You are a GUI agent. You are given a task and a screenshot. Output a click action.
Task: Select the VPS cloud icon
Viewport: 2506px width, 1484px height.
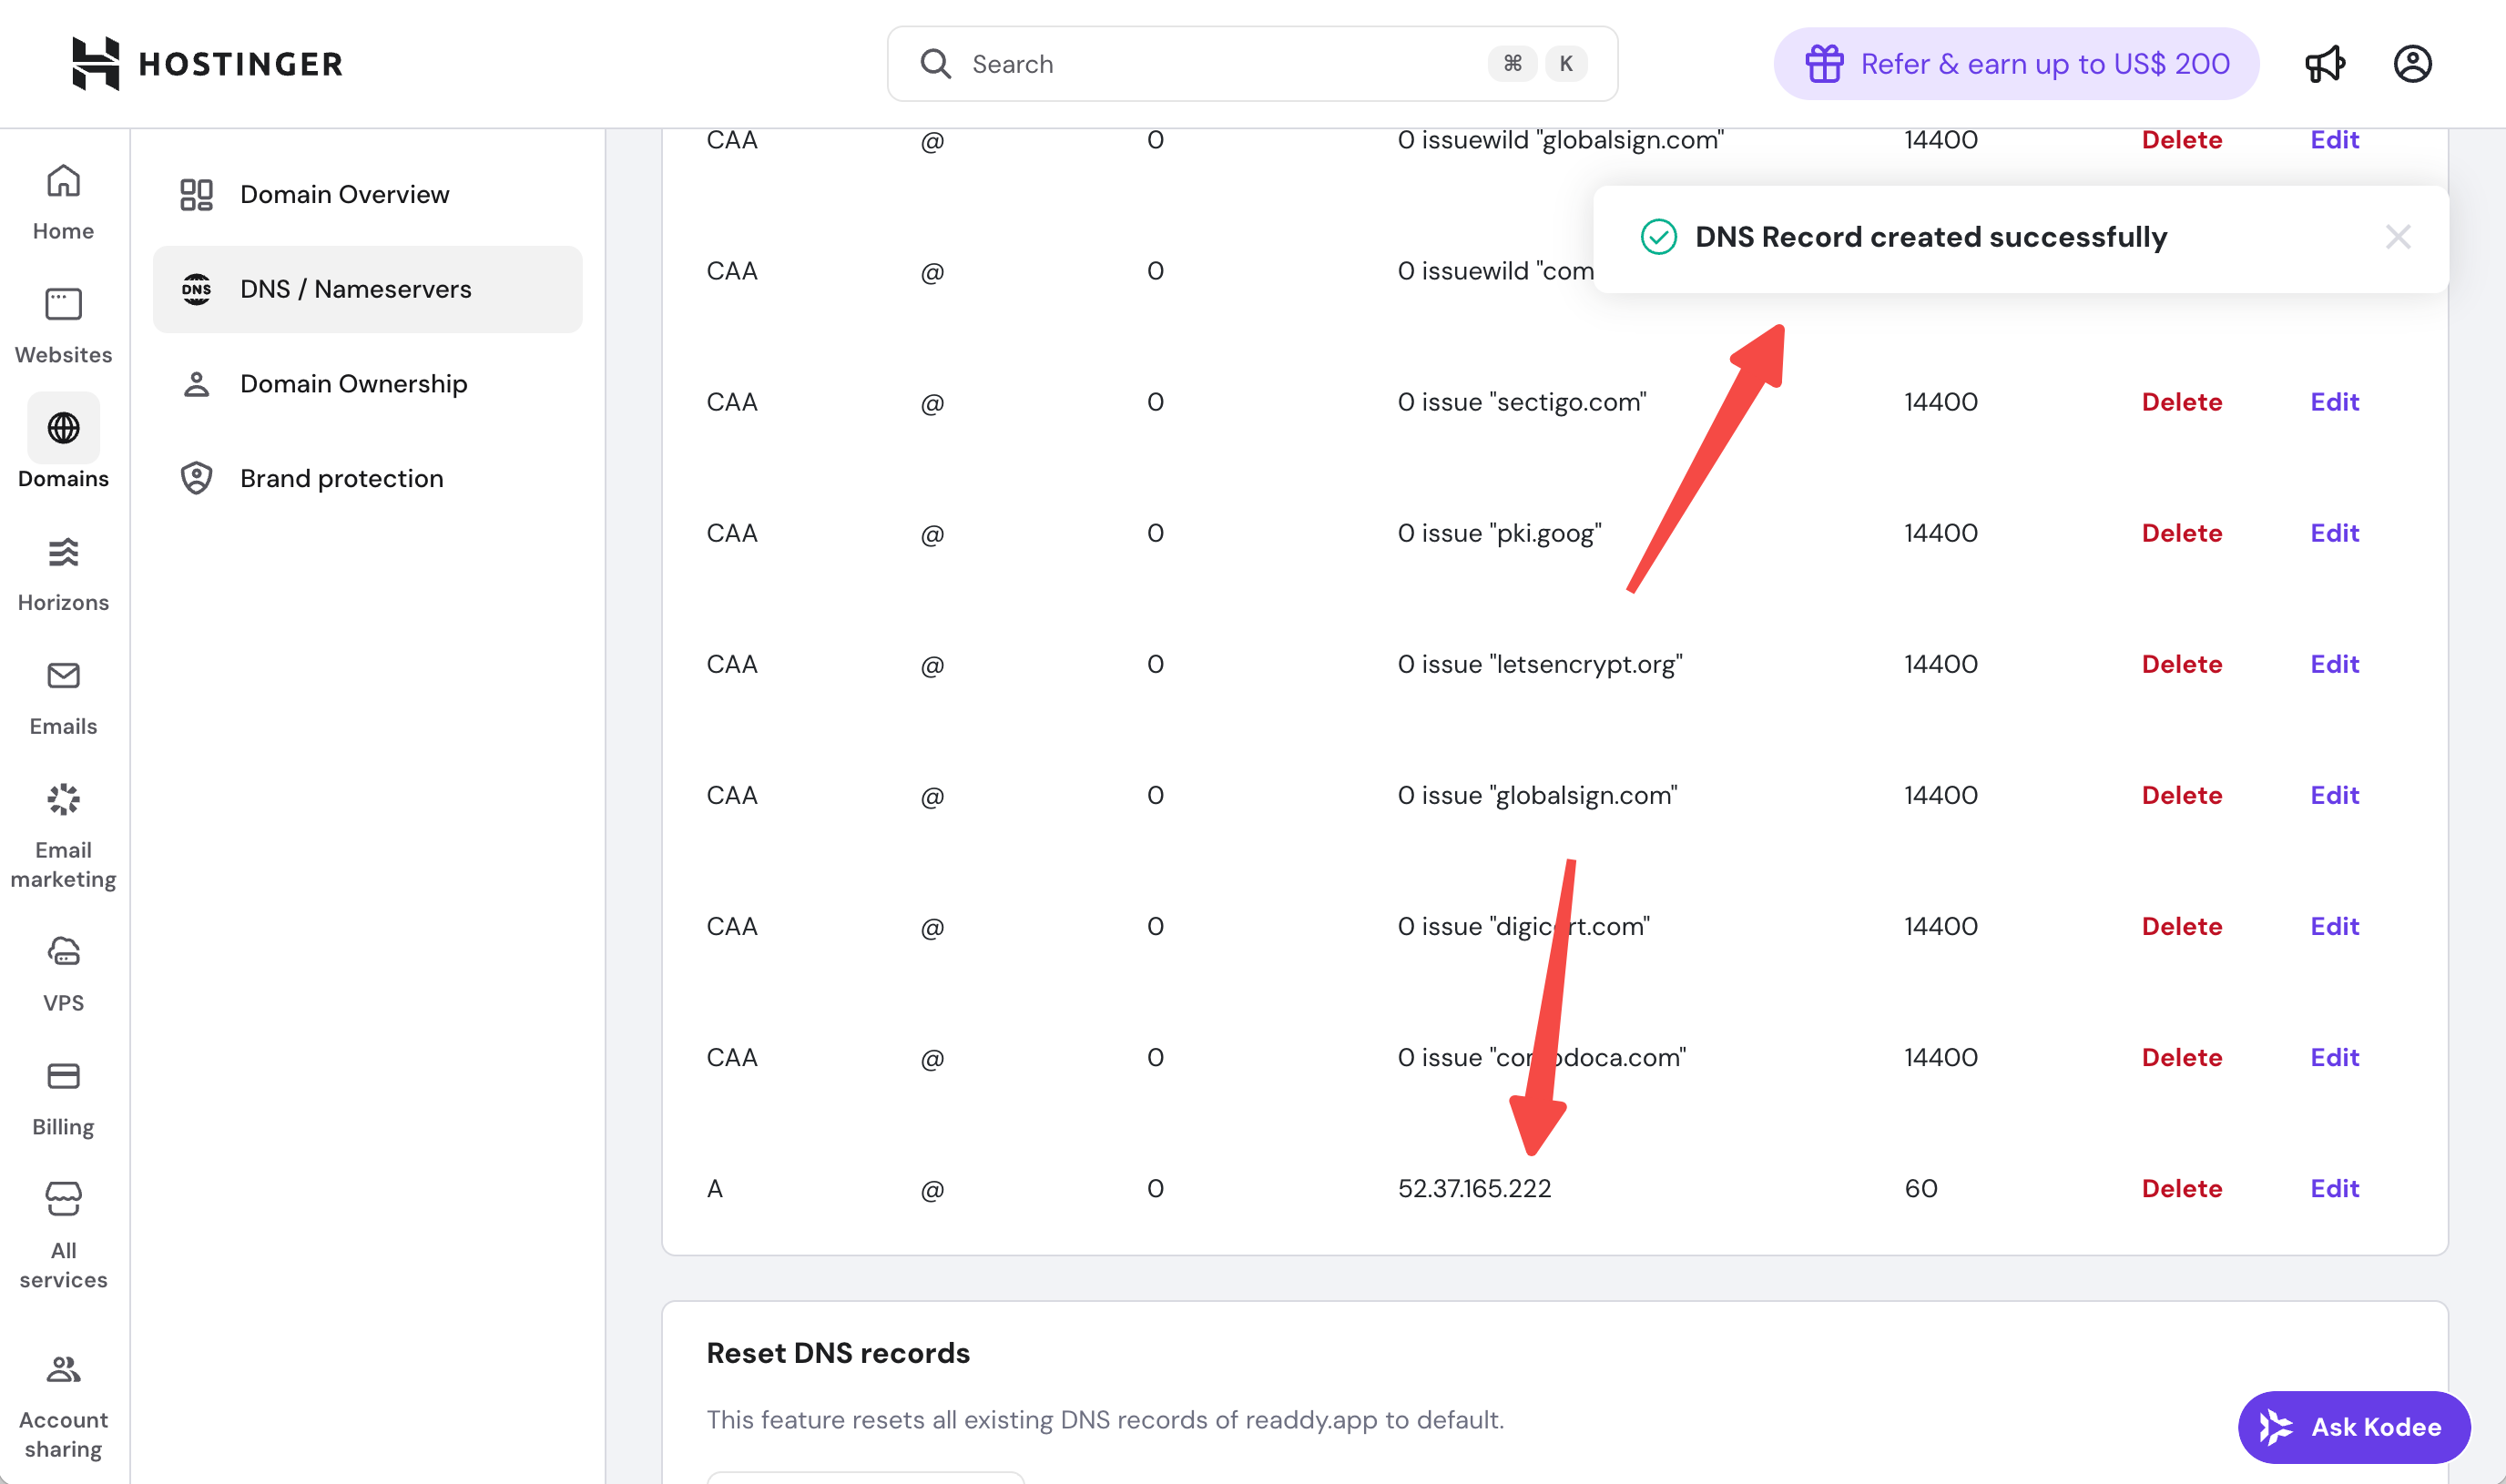tap(63, 952)
